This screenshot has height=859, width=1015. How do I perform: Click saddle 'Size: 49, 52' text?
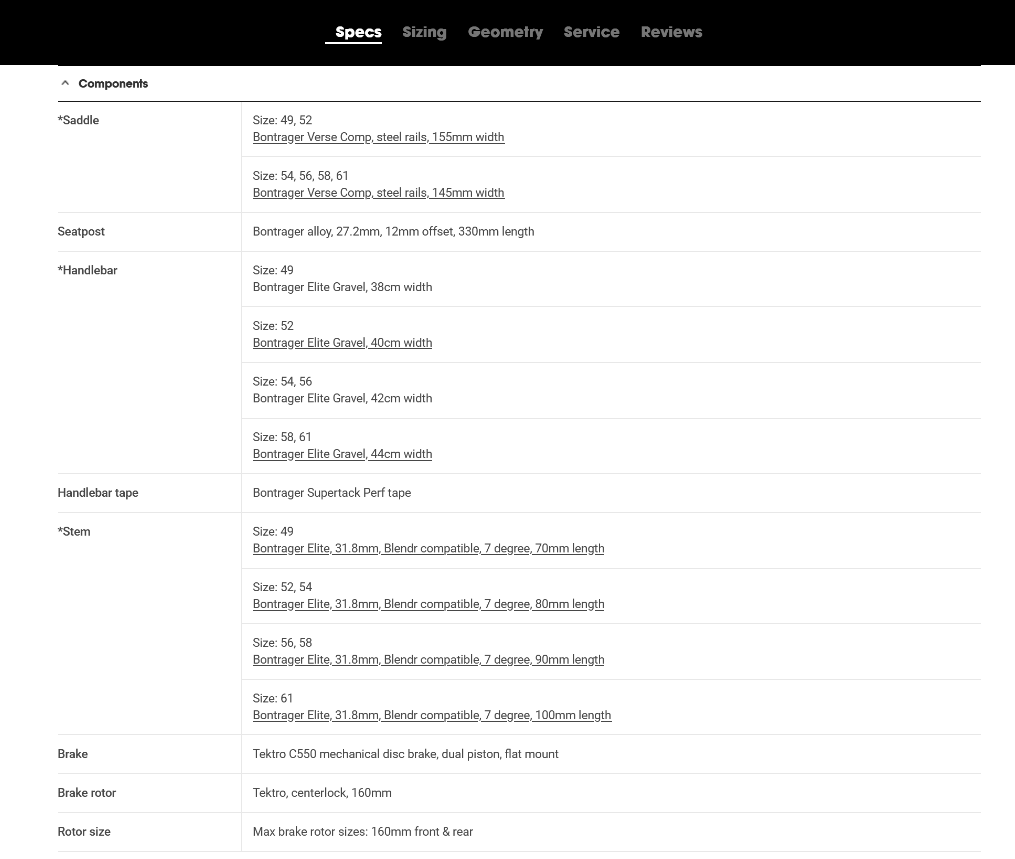282,120
